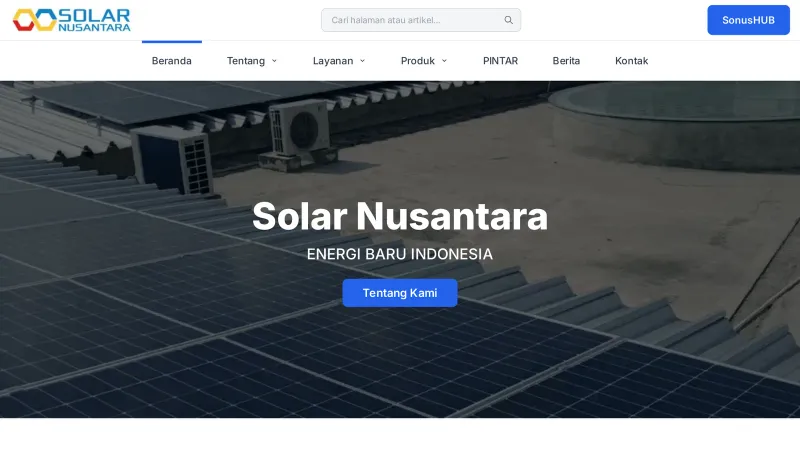Open the Kontak navigation link
This screenshot has height=450, width=800.
click(x=631, y=61)
